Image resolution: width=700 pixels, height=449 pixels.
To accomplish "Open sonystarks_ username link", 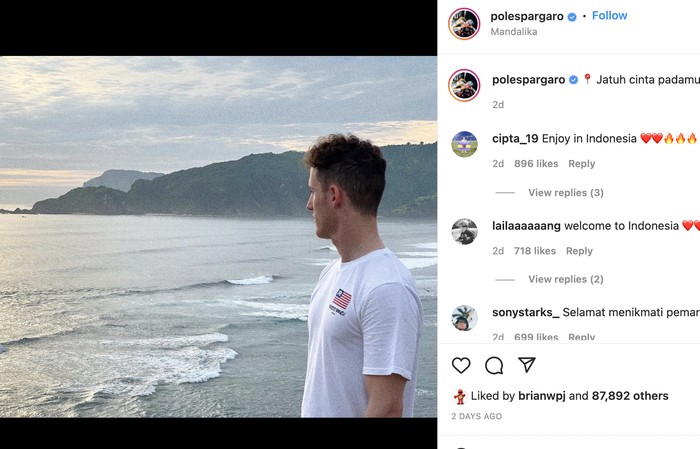I will tap(525, 312).
